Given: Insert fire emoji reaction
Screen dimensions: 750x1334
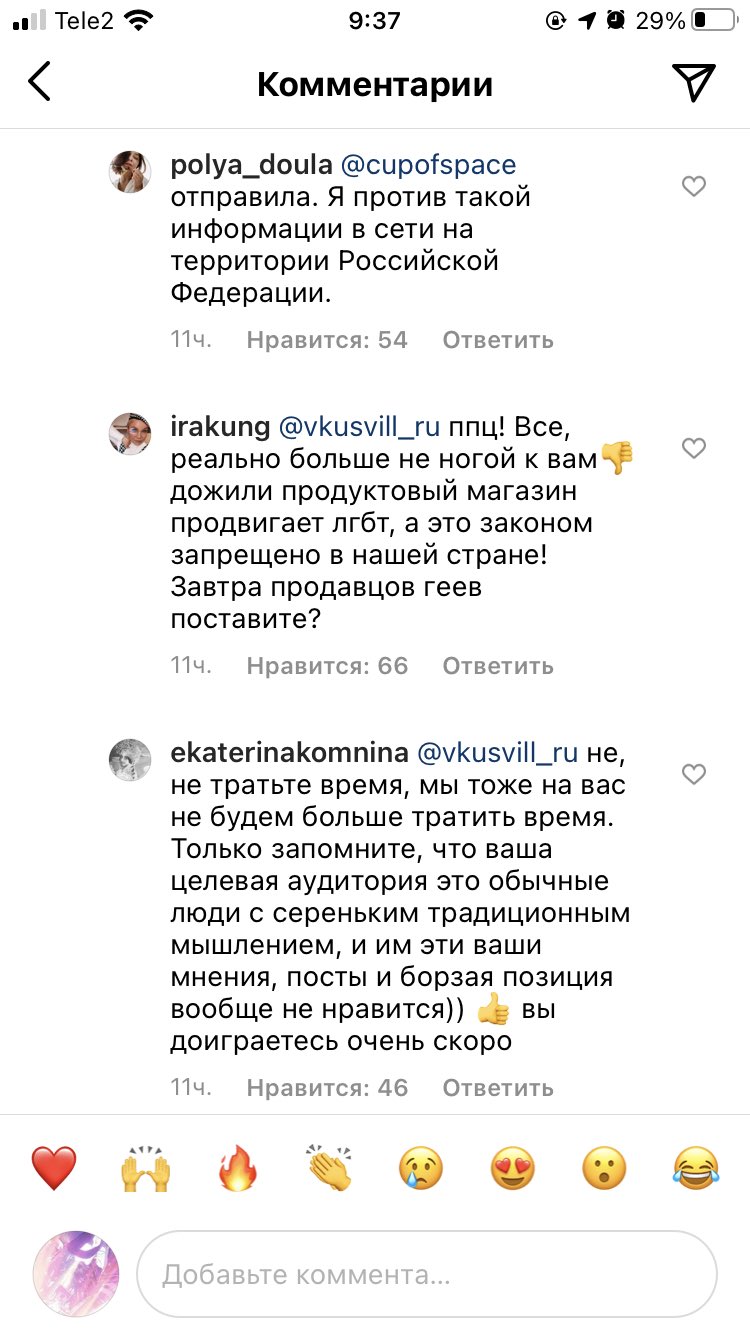Looking at the screenshot, I should tap(238, 1167).
